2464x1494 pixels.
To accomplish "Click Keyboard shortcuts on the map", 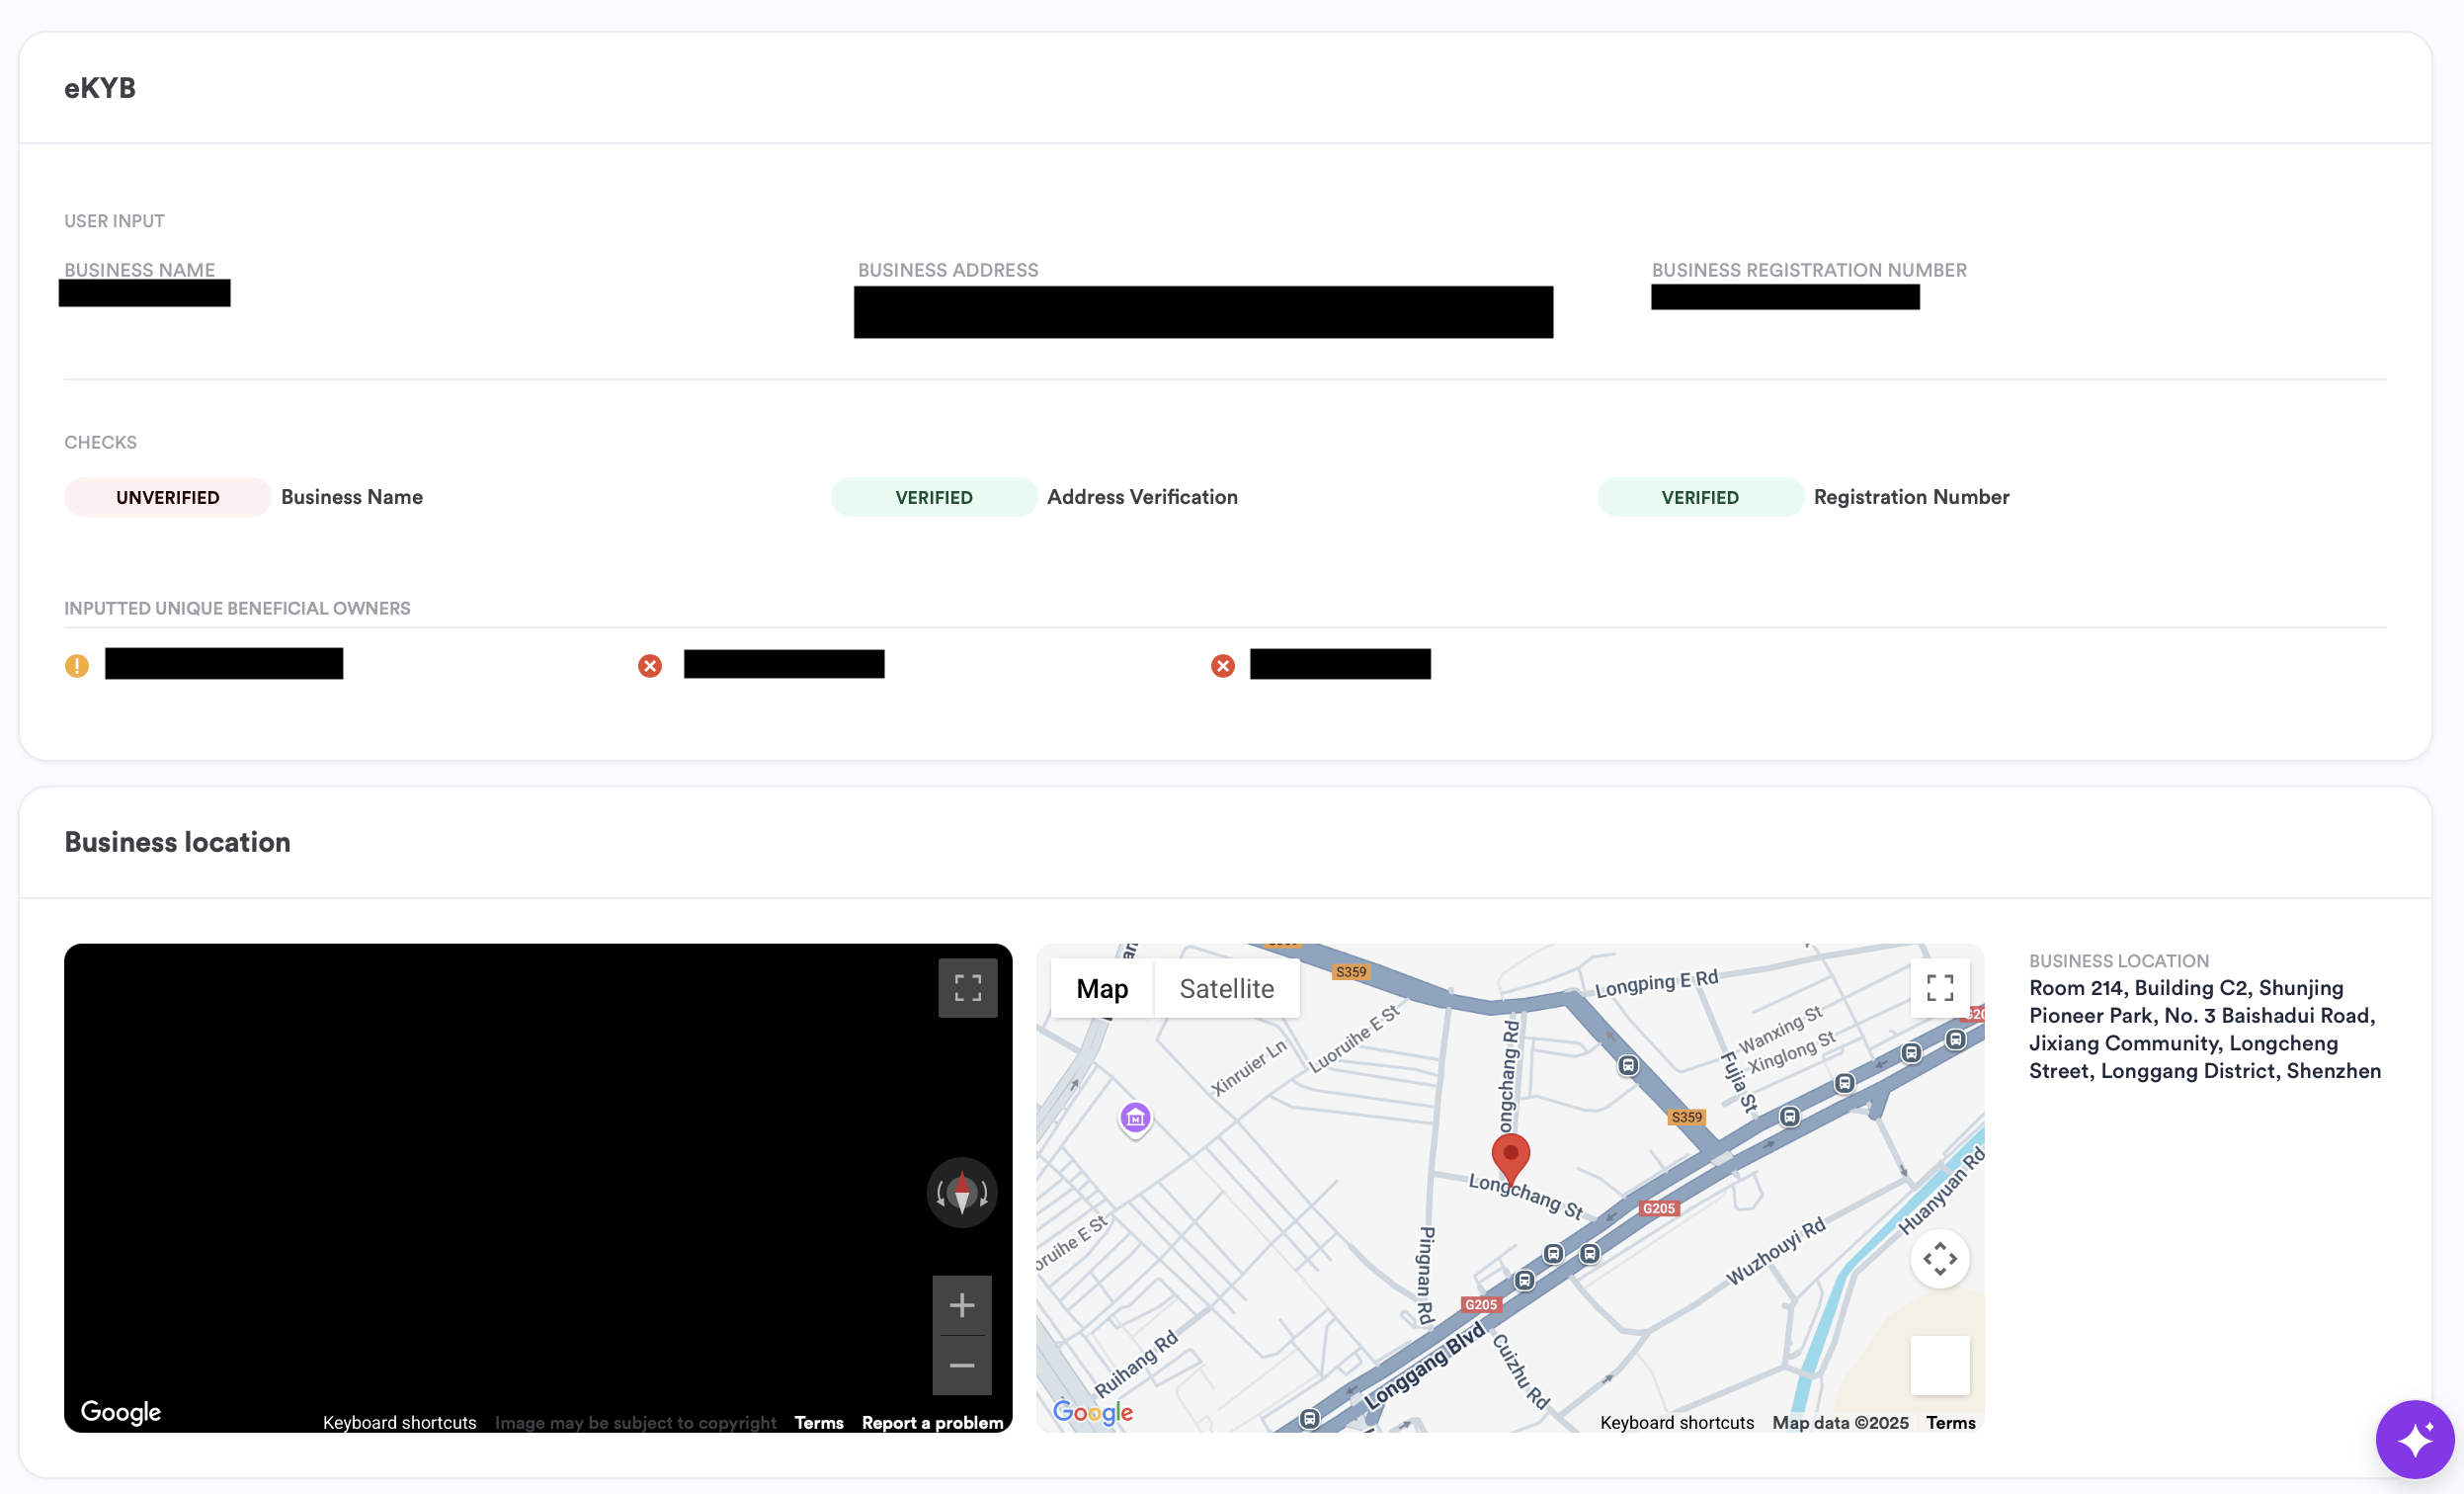I will [x=1676, y=1422].
